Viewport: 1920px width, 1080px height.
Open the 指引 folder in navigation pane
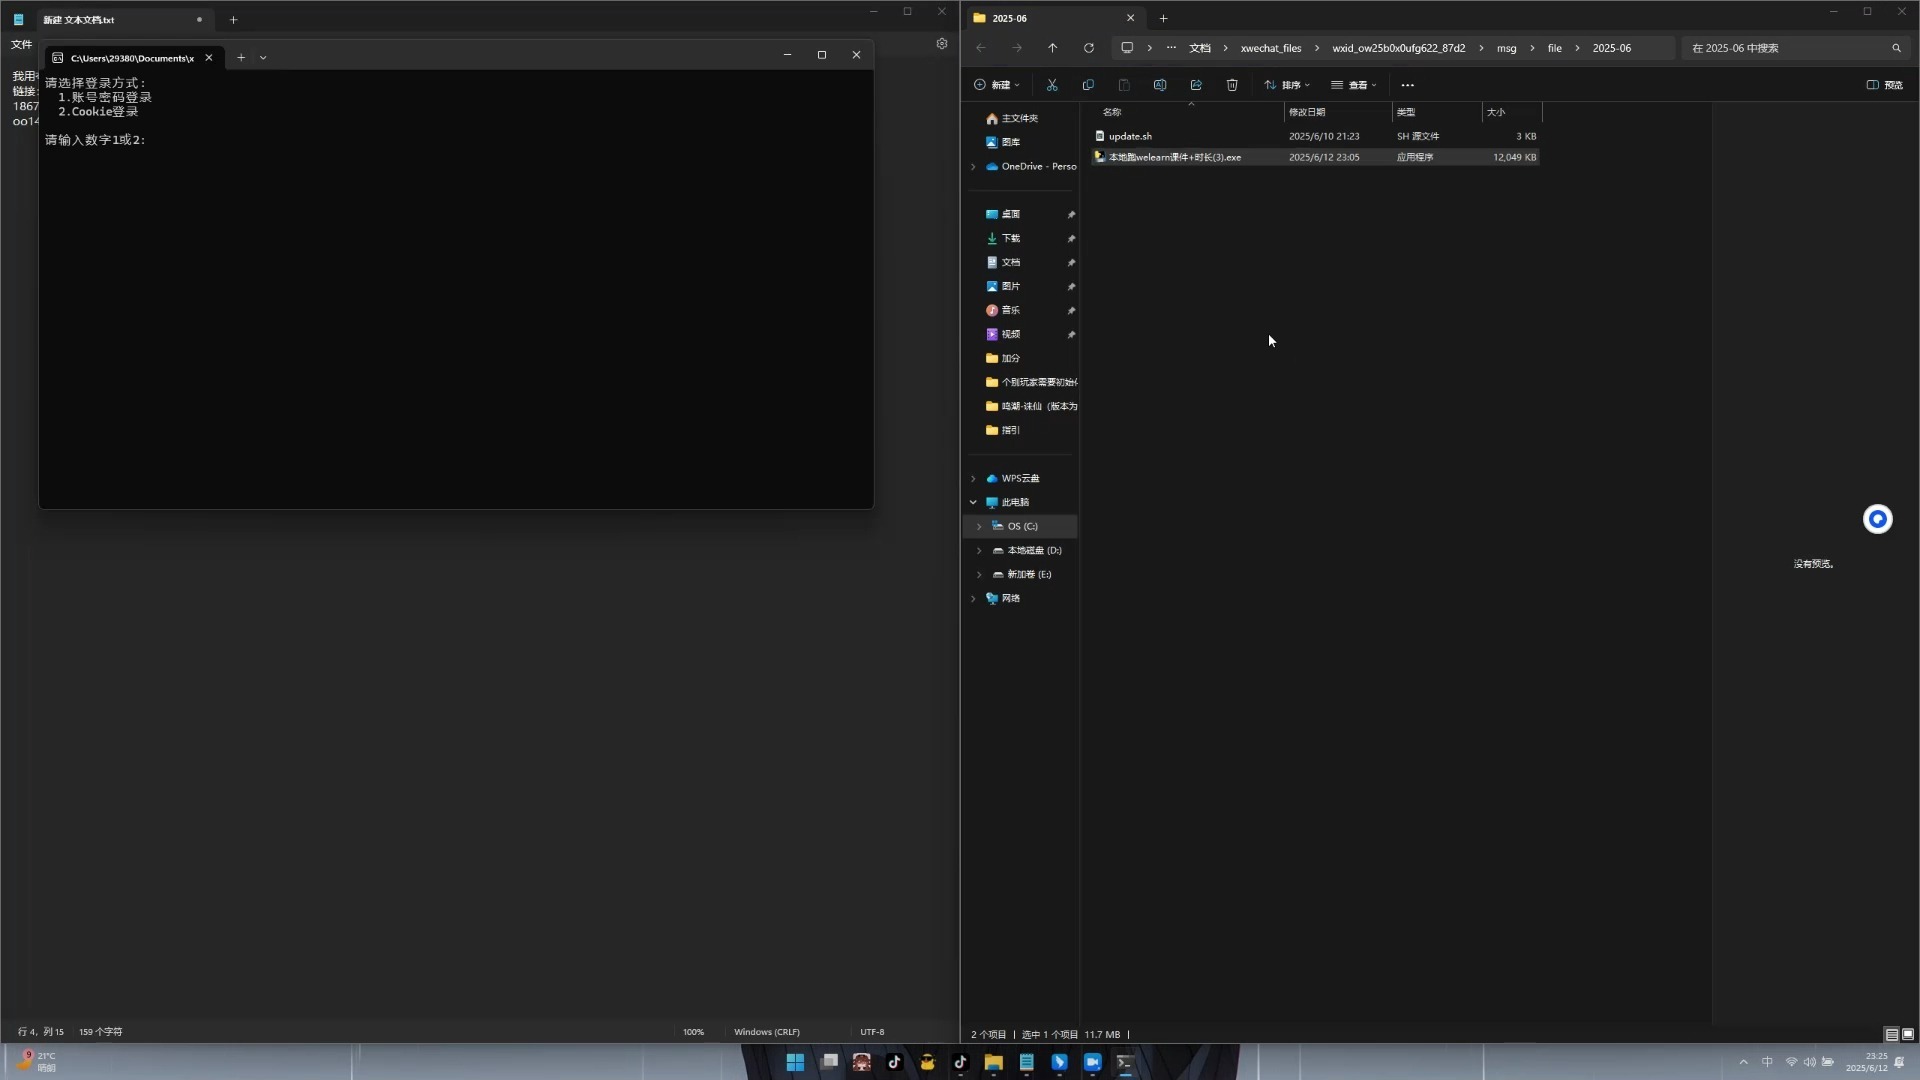tap(1011, 431)
